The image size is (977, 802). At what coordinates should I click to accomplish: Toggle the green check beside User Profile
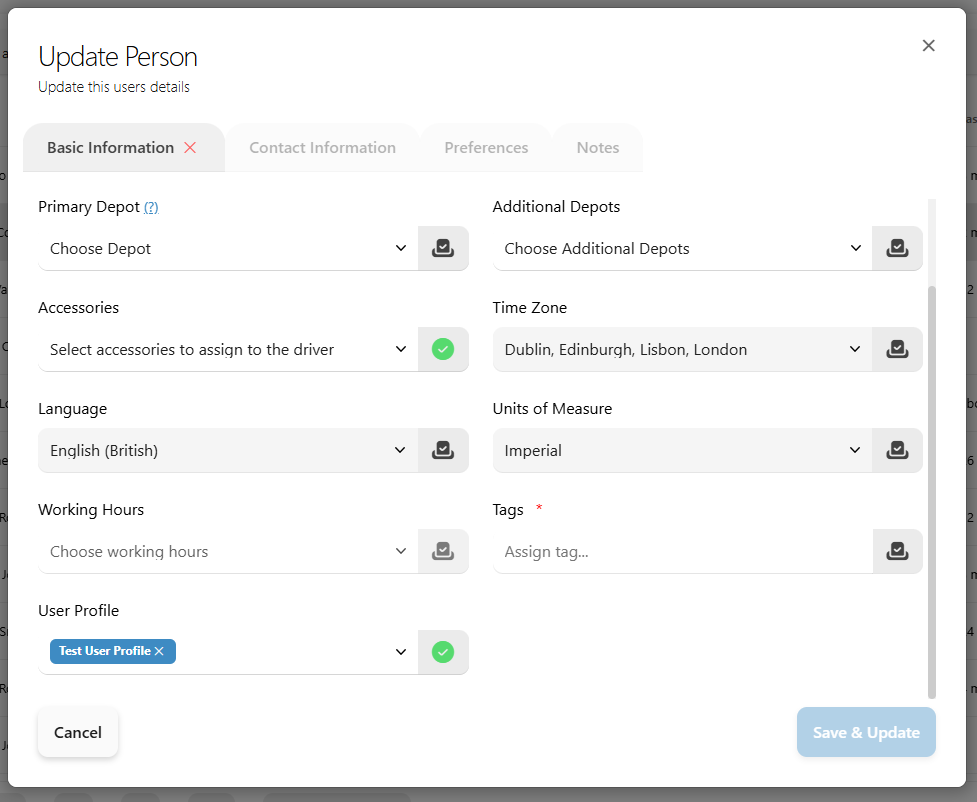[443, 652]
